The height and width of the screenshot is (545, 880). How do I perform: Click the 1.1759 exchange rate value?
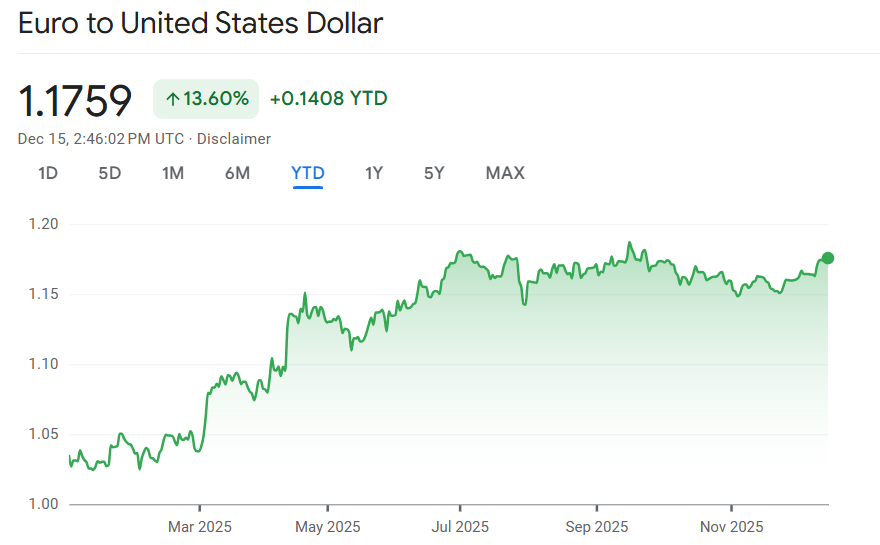75,100
